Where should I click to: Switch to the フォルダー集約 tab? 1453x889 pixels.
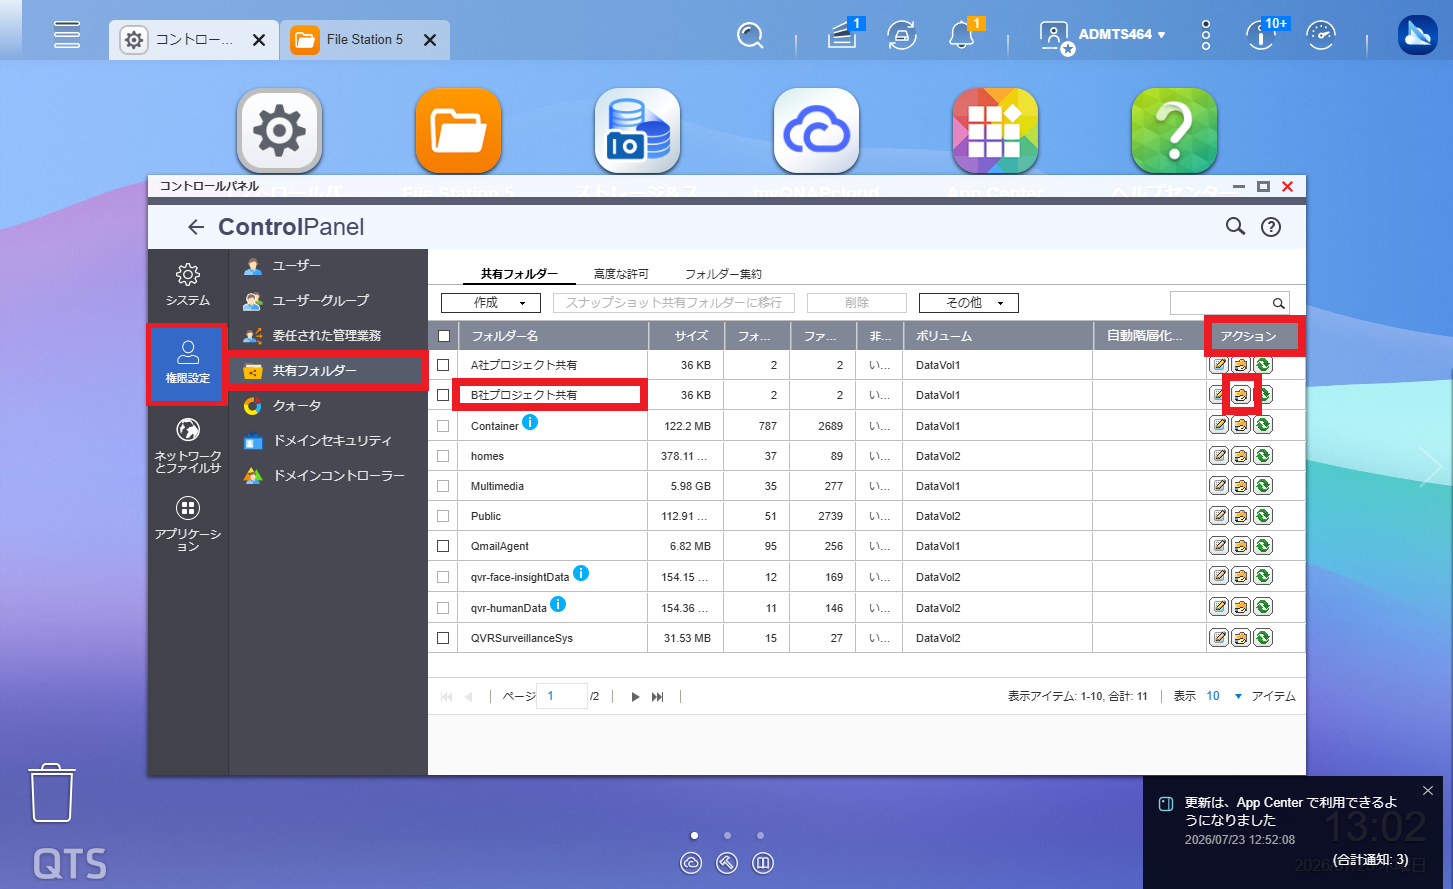click(x=723, y=274)
